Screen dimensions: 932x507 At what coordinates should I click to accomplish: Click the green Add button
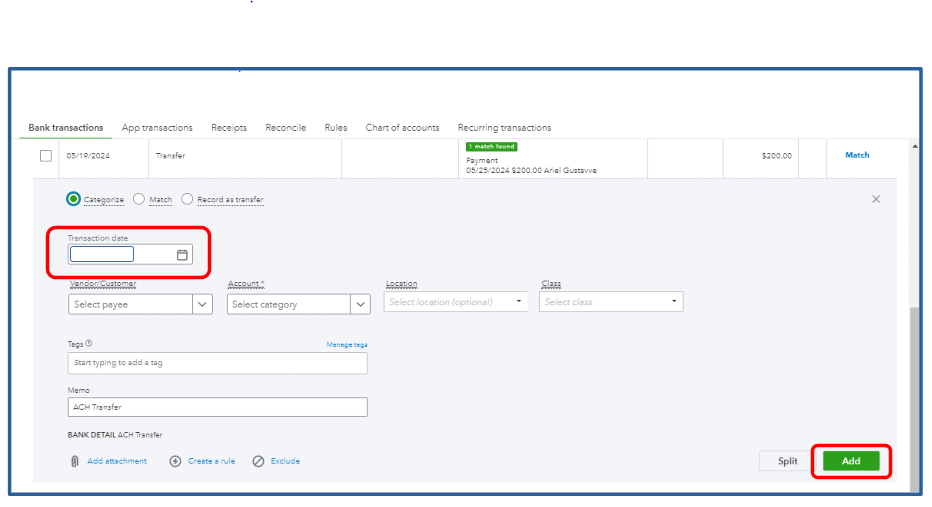851,461
